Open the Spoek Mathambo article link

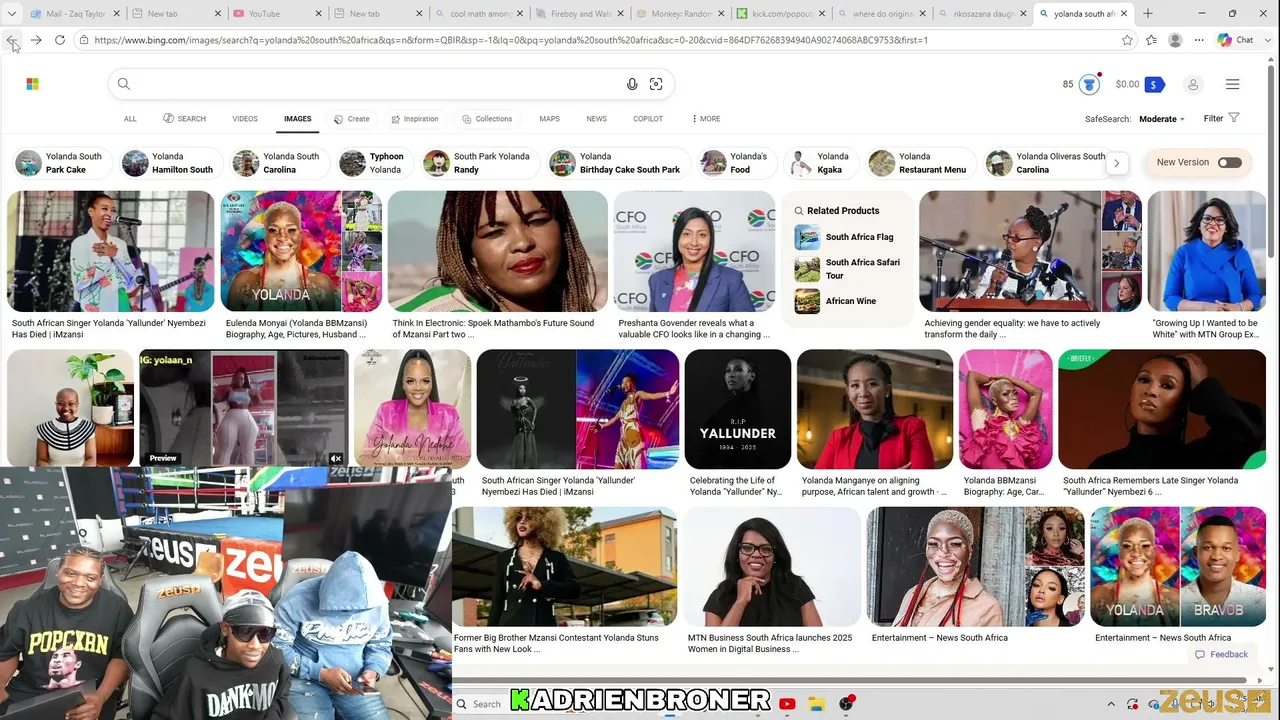[493, 329]
